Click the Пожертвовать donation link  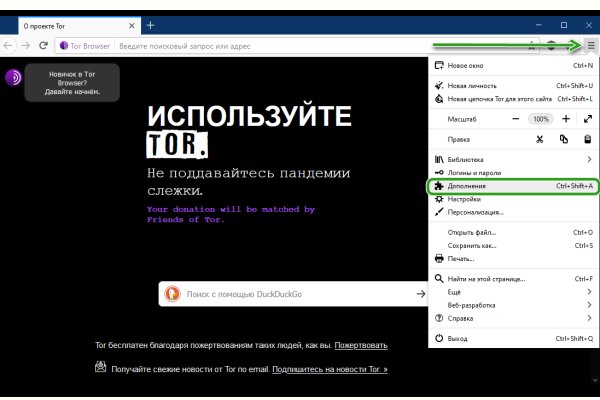point(361,345)
